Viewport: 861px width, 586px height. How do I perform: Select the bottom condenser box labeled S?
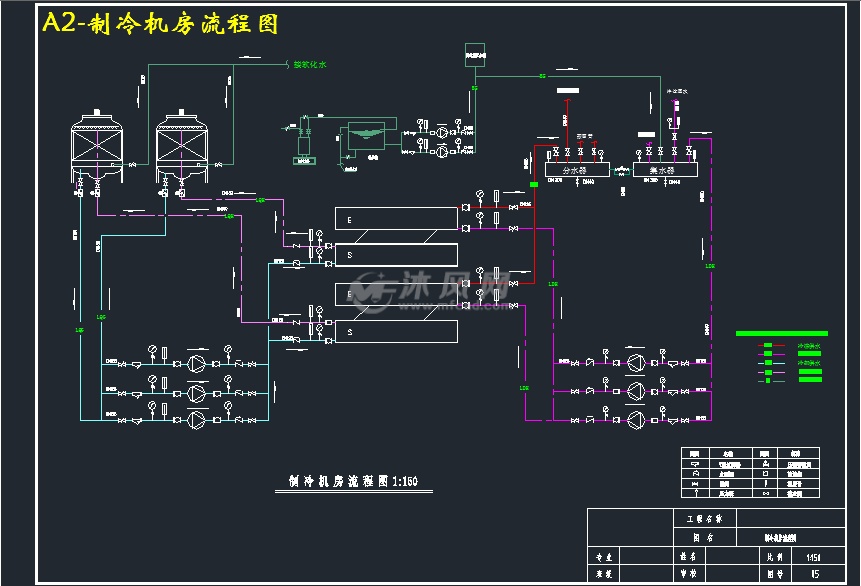point(396,332)
